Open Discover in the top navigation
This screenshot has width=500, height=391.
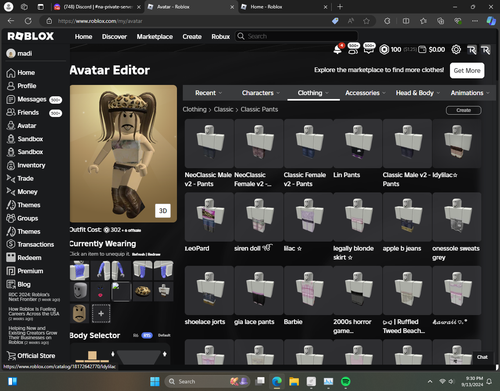click(114, 37)
